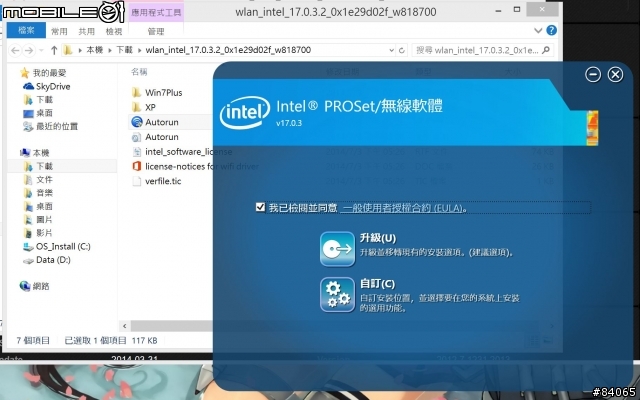This screenshot has height=400, width=640.
Task: Refresh the Explorer folder view
Action: [402, 50]
